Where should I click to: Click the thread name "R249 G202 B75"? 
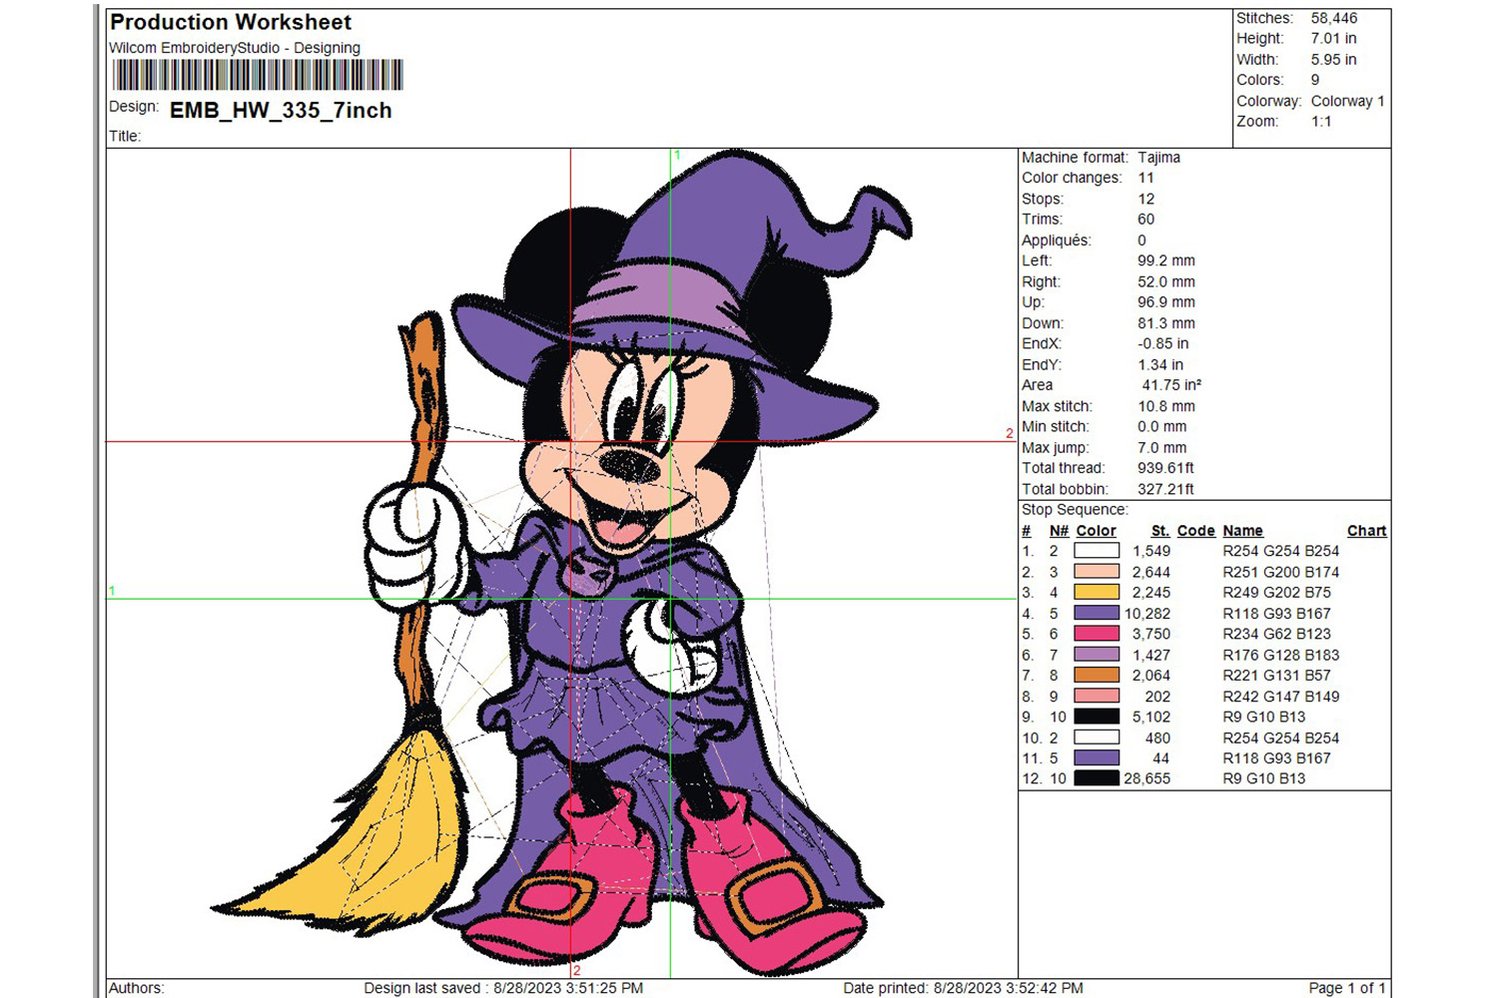(1277, 592)
